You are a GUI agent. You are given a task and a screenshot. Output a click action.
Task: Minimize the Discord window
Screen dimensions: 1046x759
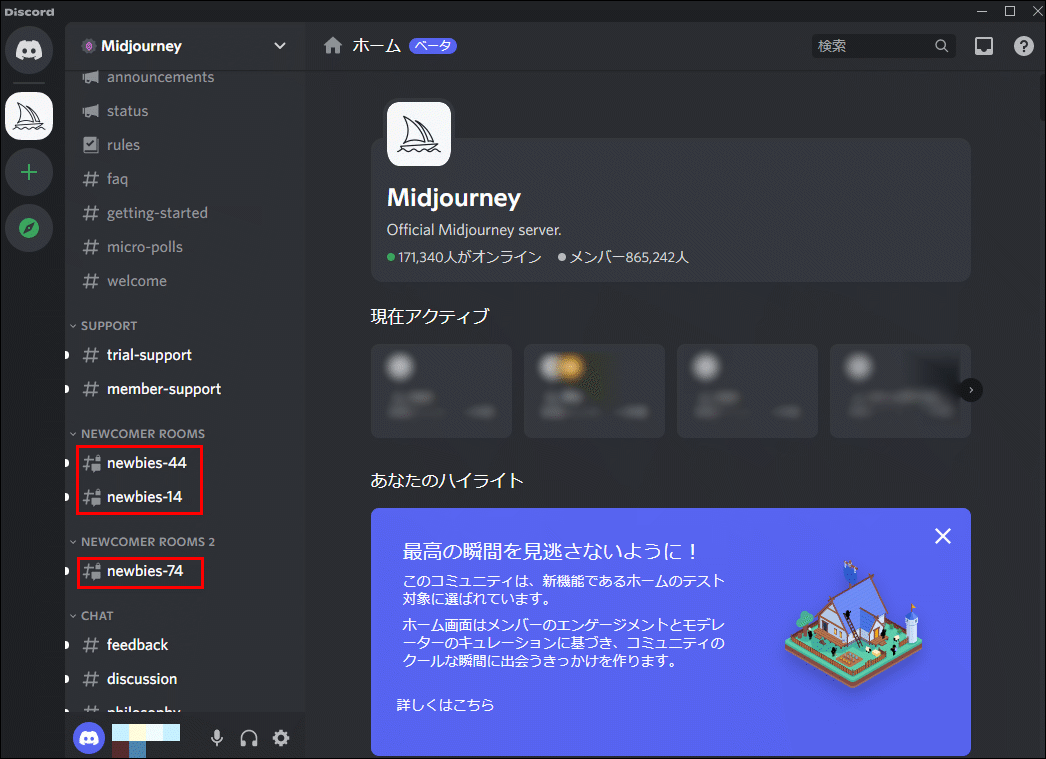pos(982,11)
